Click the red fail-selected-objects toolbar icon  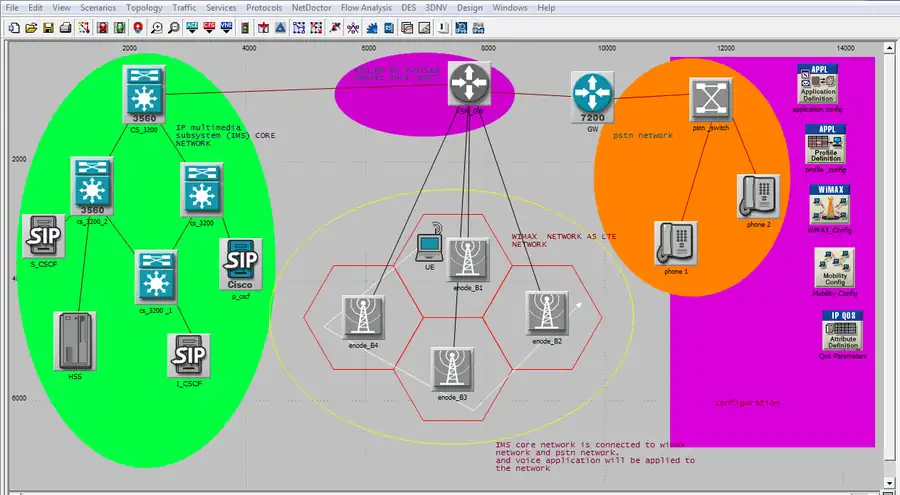[x=102, y=28]
